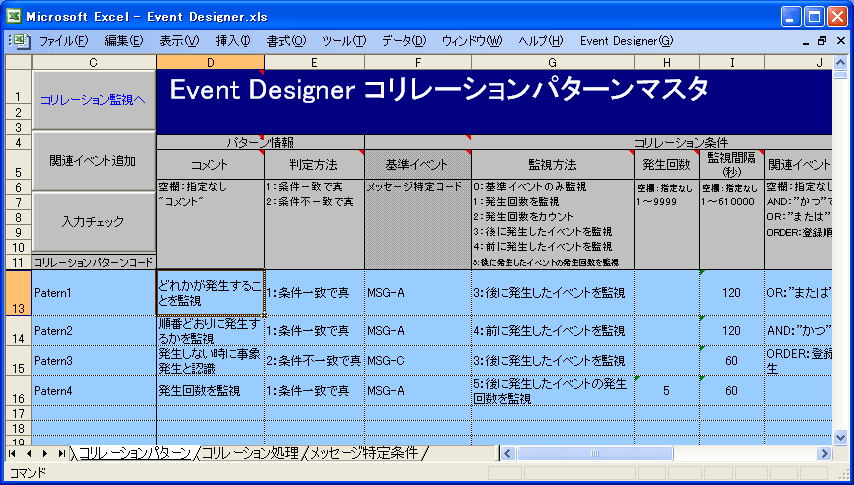This screenshot has width=854, height=485.
Task: Select column D header
Action: coord(210,63)
